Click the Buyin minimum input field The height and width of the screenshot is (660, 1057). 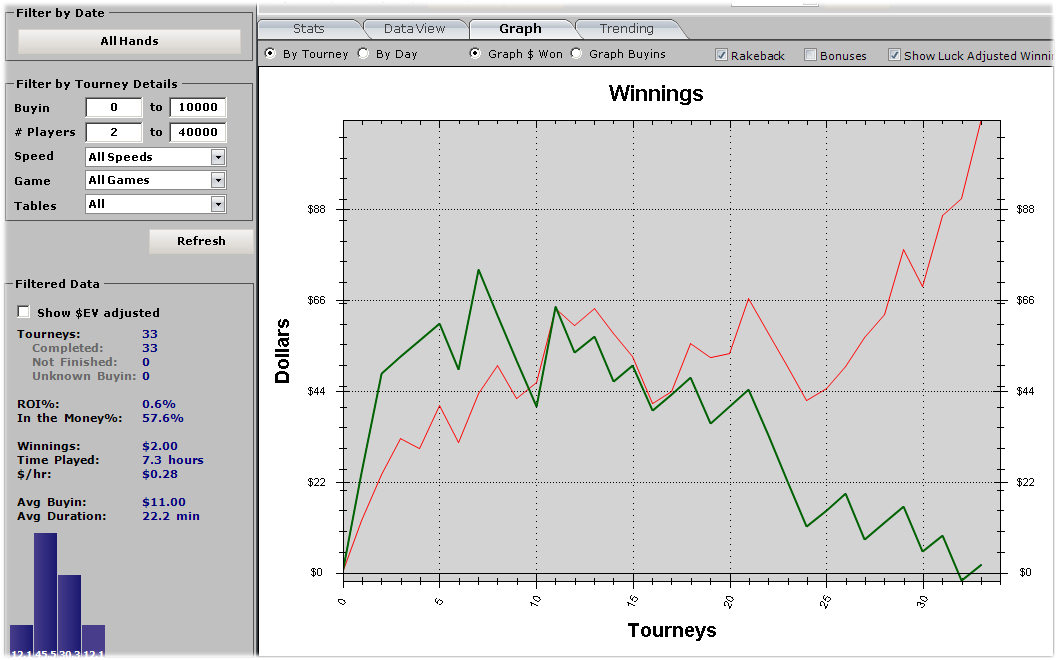[113, 108]
